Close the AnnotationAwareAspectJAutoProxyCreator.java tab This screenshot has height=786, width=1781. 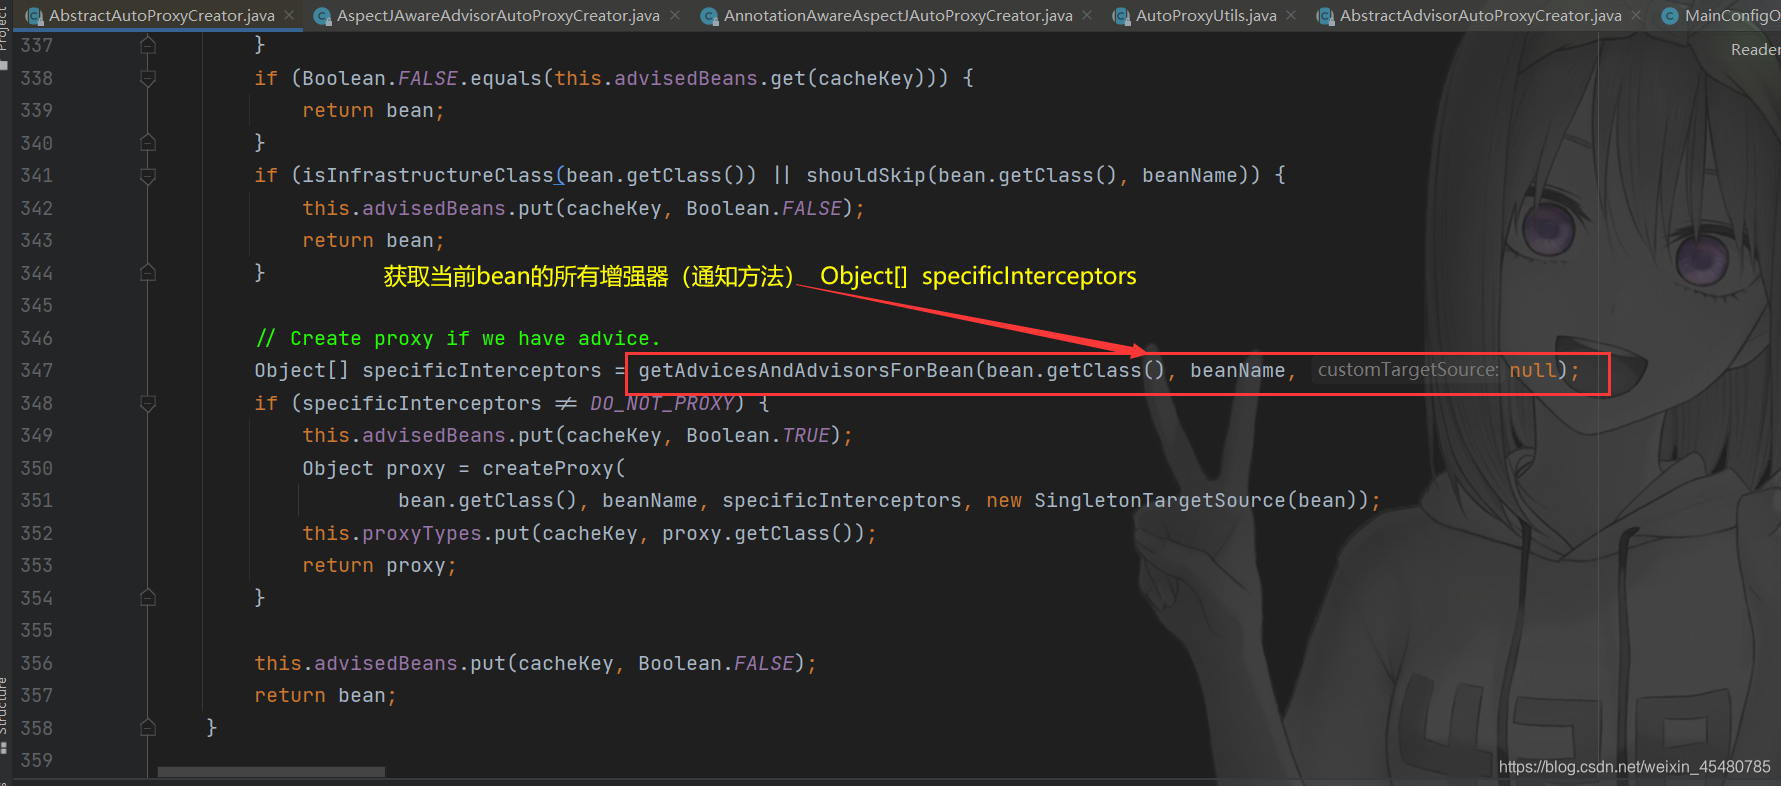pyautogui.click(x=1087, y=16)
